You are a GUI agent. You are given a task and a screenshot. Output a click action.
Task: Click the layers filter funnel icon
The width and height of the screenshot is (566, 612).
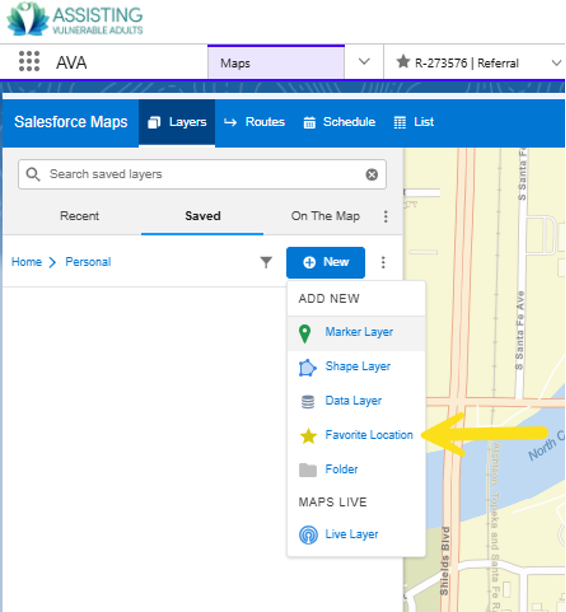pos(266,262)
